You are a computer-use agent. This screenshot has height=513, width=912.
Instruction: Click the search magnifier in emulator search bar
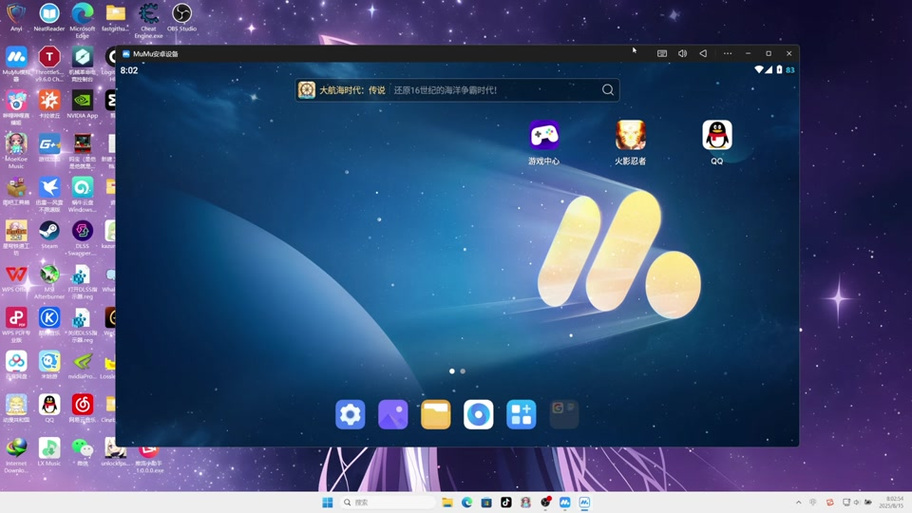pyautogui.click(x=608, y=90)
